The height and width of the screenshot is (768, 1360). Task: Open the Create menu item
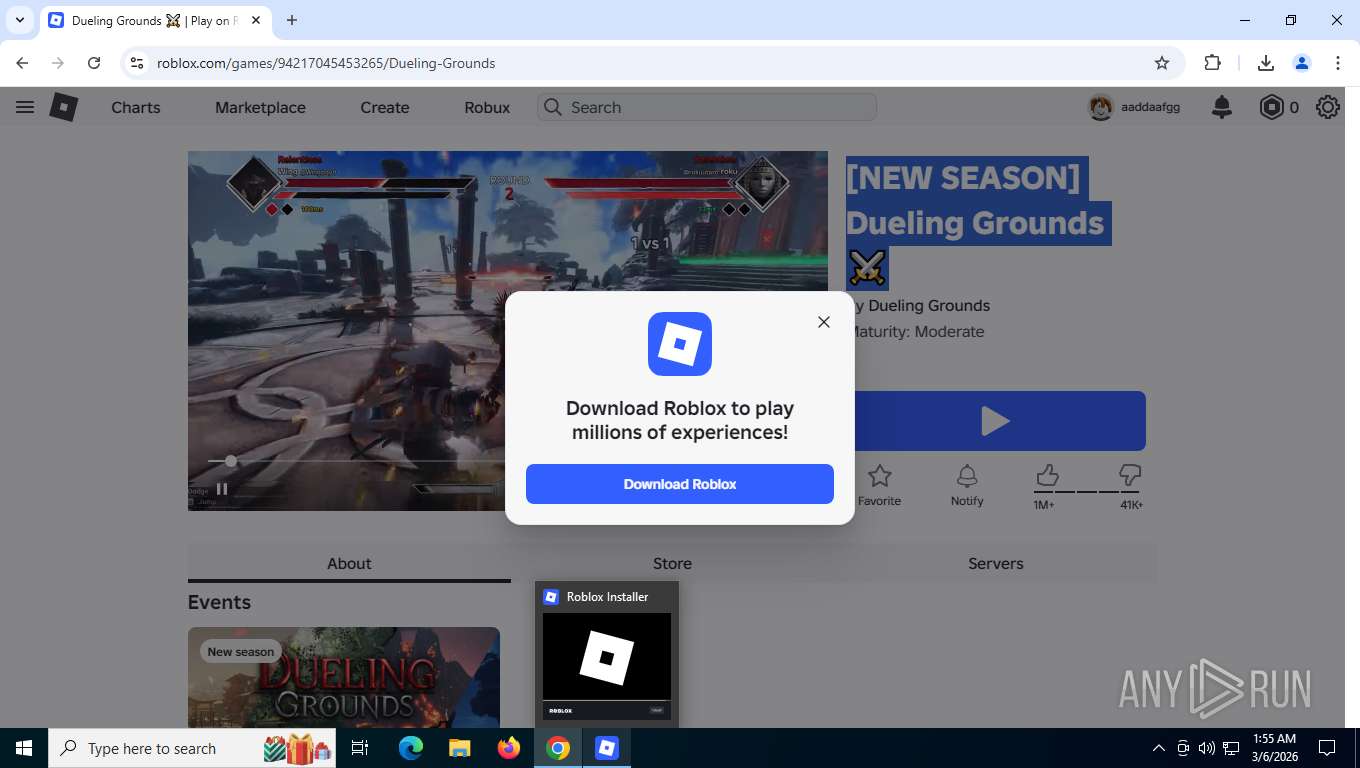coord(385,107)
